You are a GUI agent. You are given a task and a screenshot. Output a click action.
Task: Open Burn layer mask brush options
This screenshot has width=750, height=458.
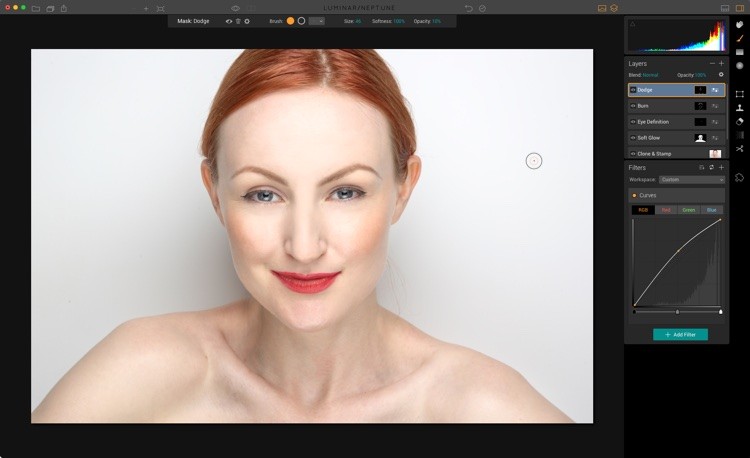coord(715,106)
